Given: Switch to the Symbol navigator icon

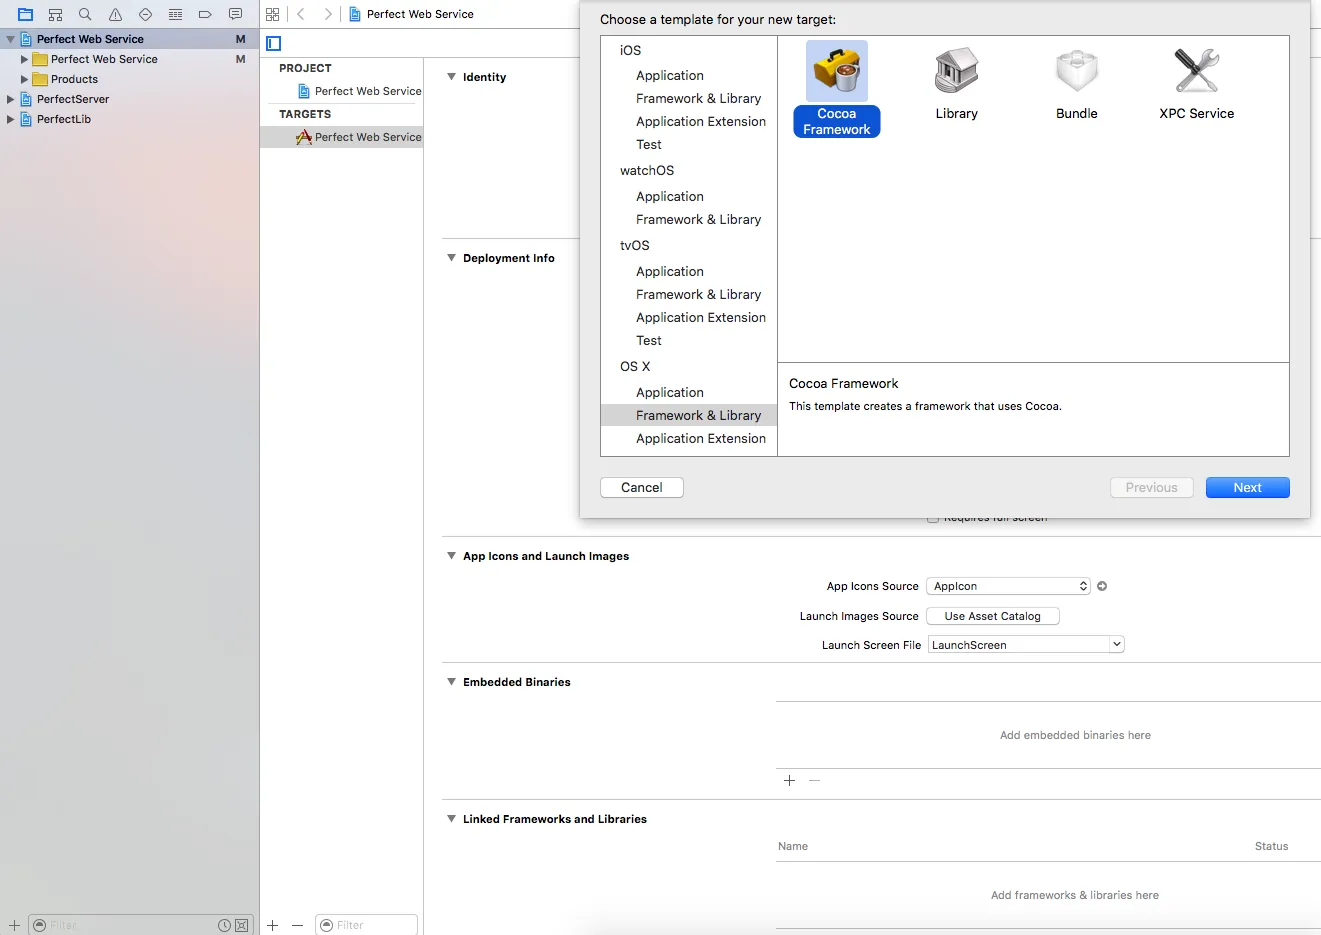Looking at the screenshot, I should 55,14.
